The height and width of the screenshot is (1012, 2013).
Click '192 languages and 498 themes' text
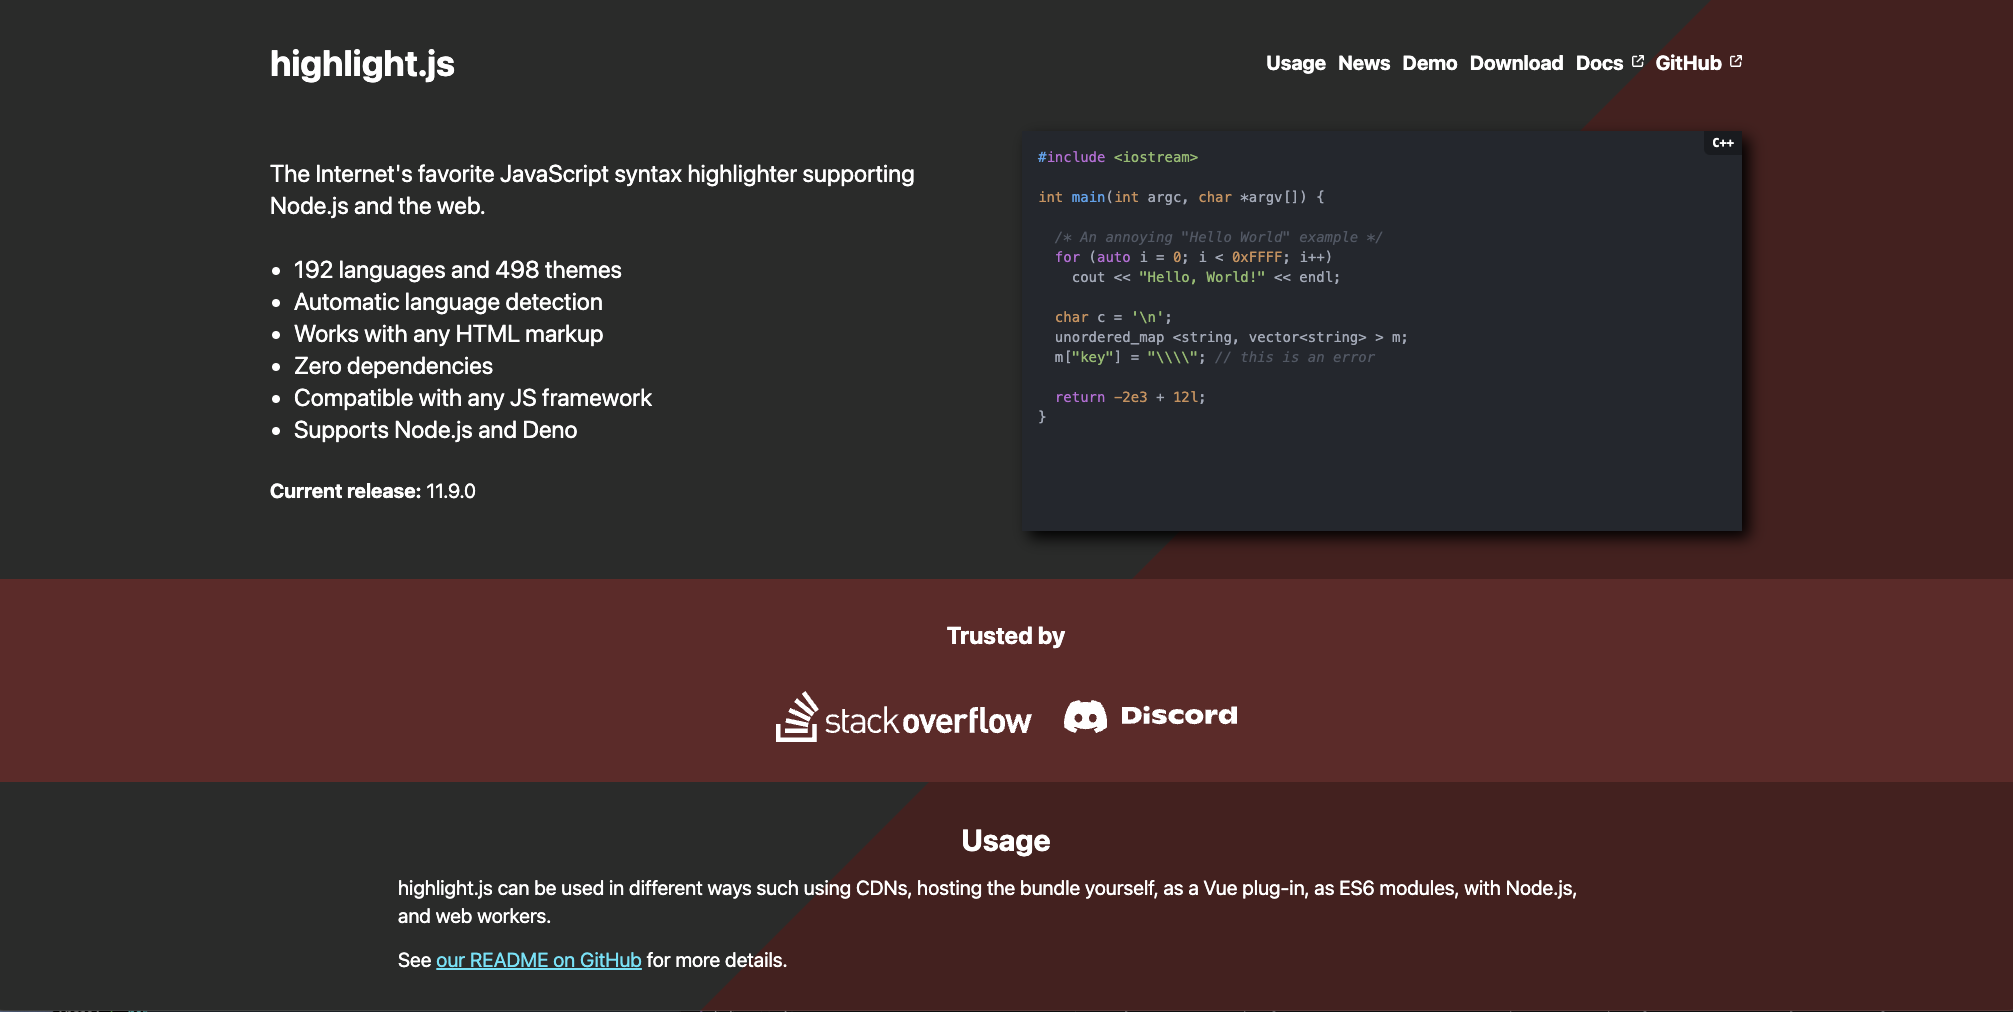coord(457,270)
